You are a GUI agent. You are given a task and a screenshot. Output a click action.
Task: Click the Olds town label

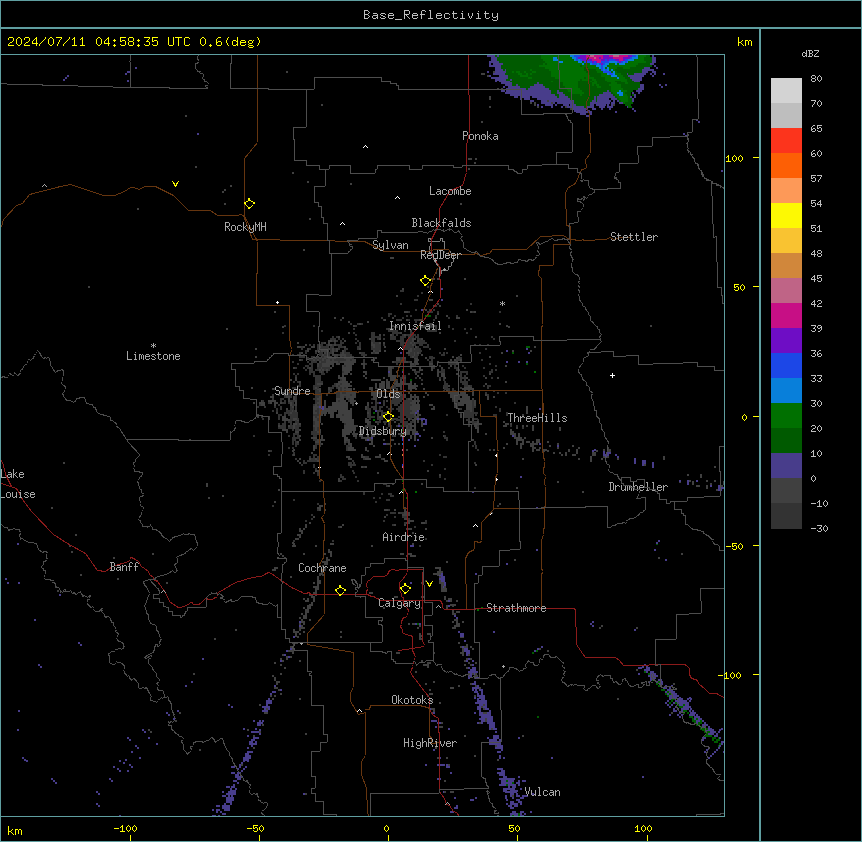(388, 394)
